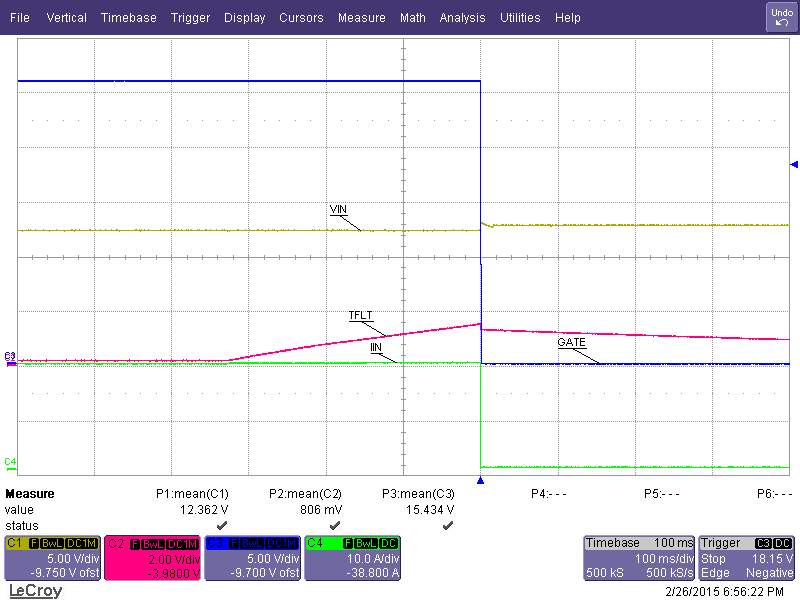
Task: Click the LeCroy logo link
Action: point(34,591)
